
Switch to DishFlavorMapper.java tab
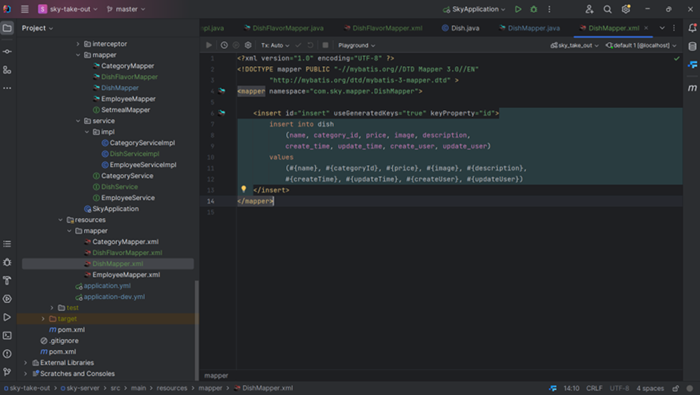click(283, 28)
